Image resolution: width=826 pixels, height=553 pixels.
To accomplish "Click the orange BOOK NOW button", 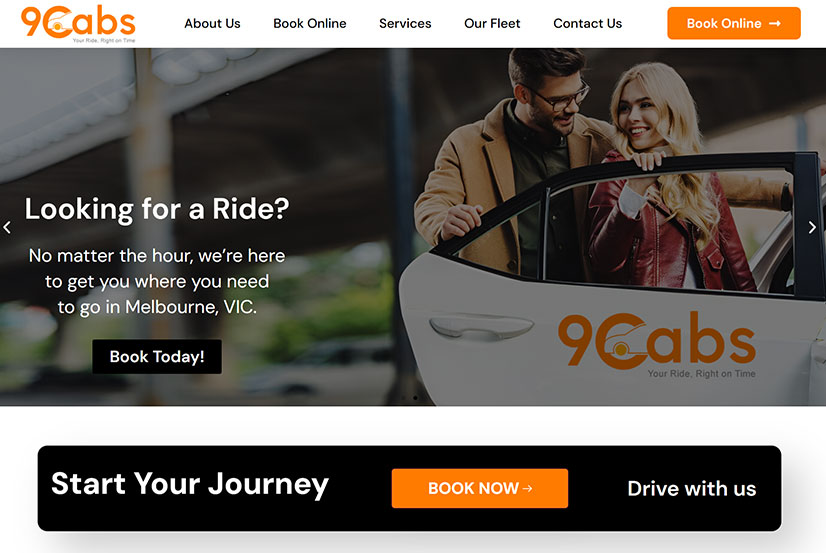I will pos(480,488).
